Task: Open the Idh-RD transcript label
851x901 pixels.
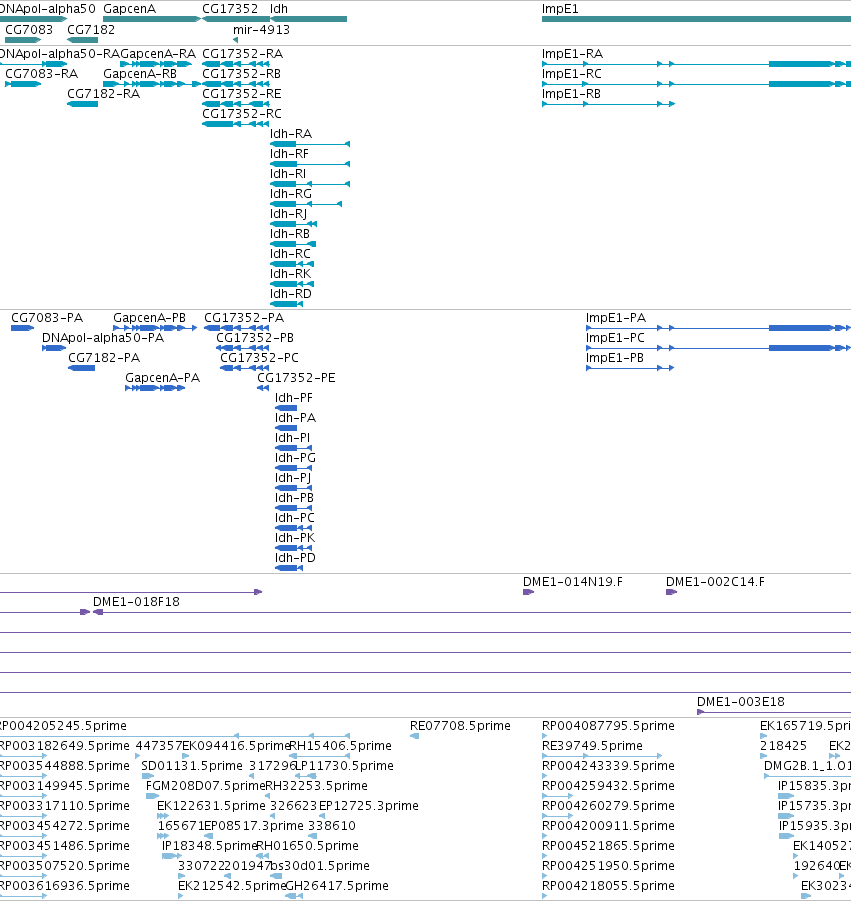Action: pos(291,294)
